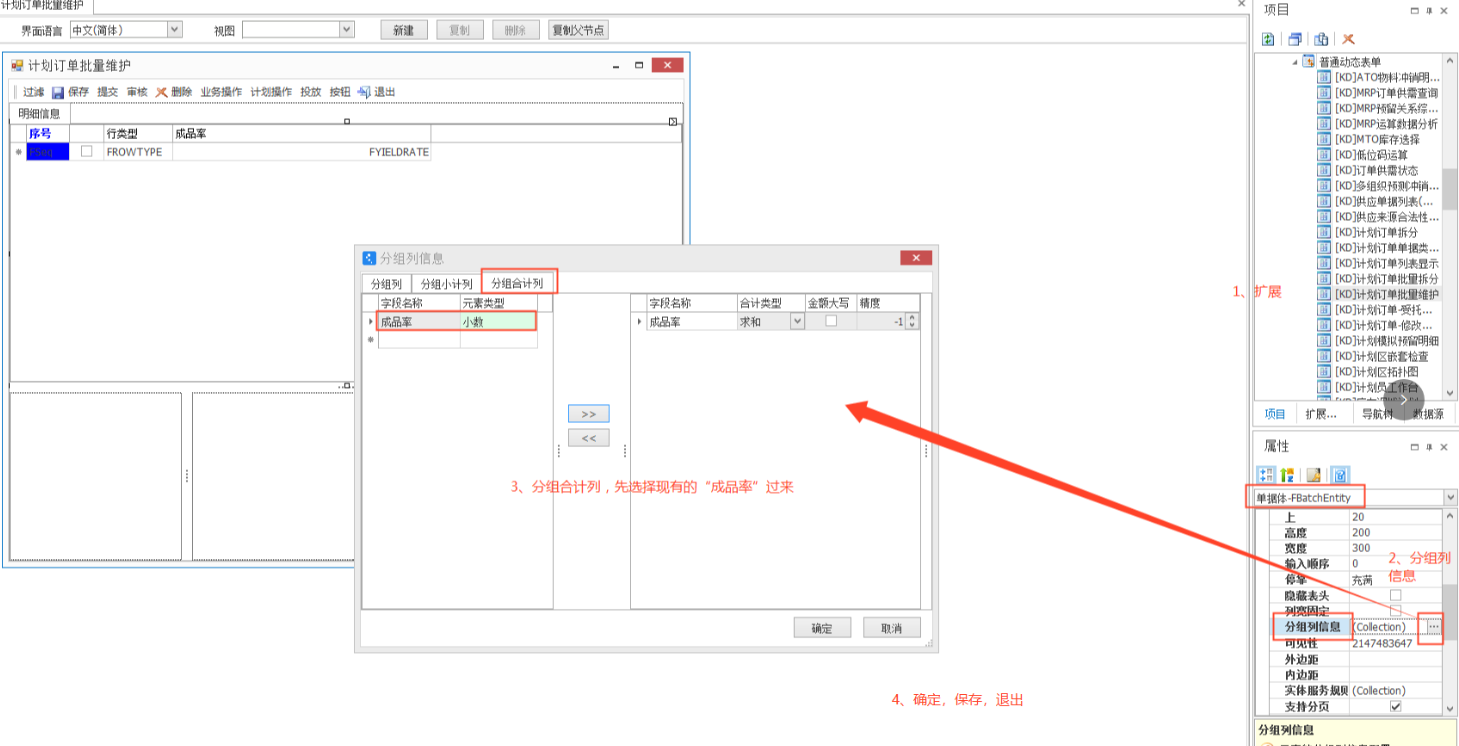Click the 保存 save disk icon
1459x746 pixels.
(58, 92)
